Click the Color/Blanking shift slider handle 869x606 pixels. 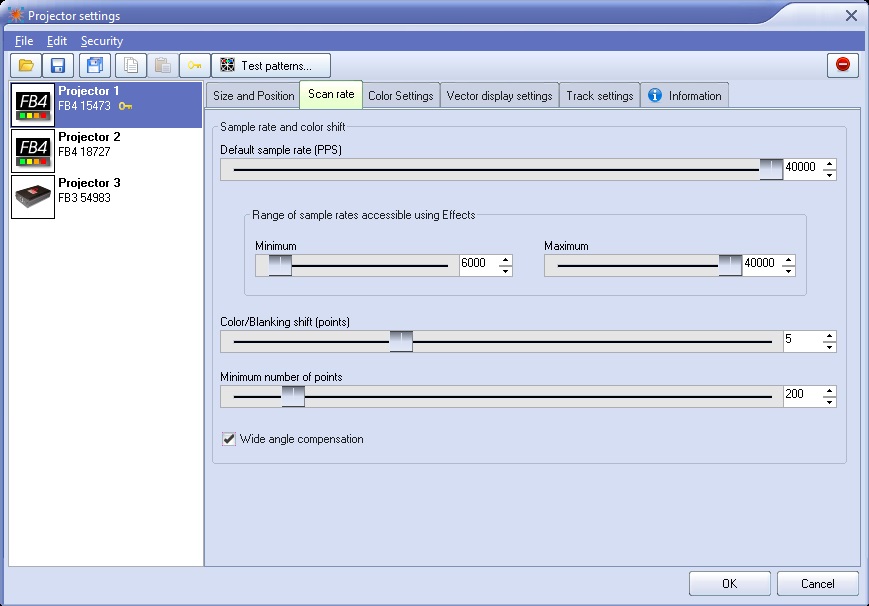(x=401, y=341)
